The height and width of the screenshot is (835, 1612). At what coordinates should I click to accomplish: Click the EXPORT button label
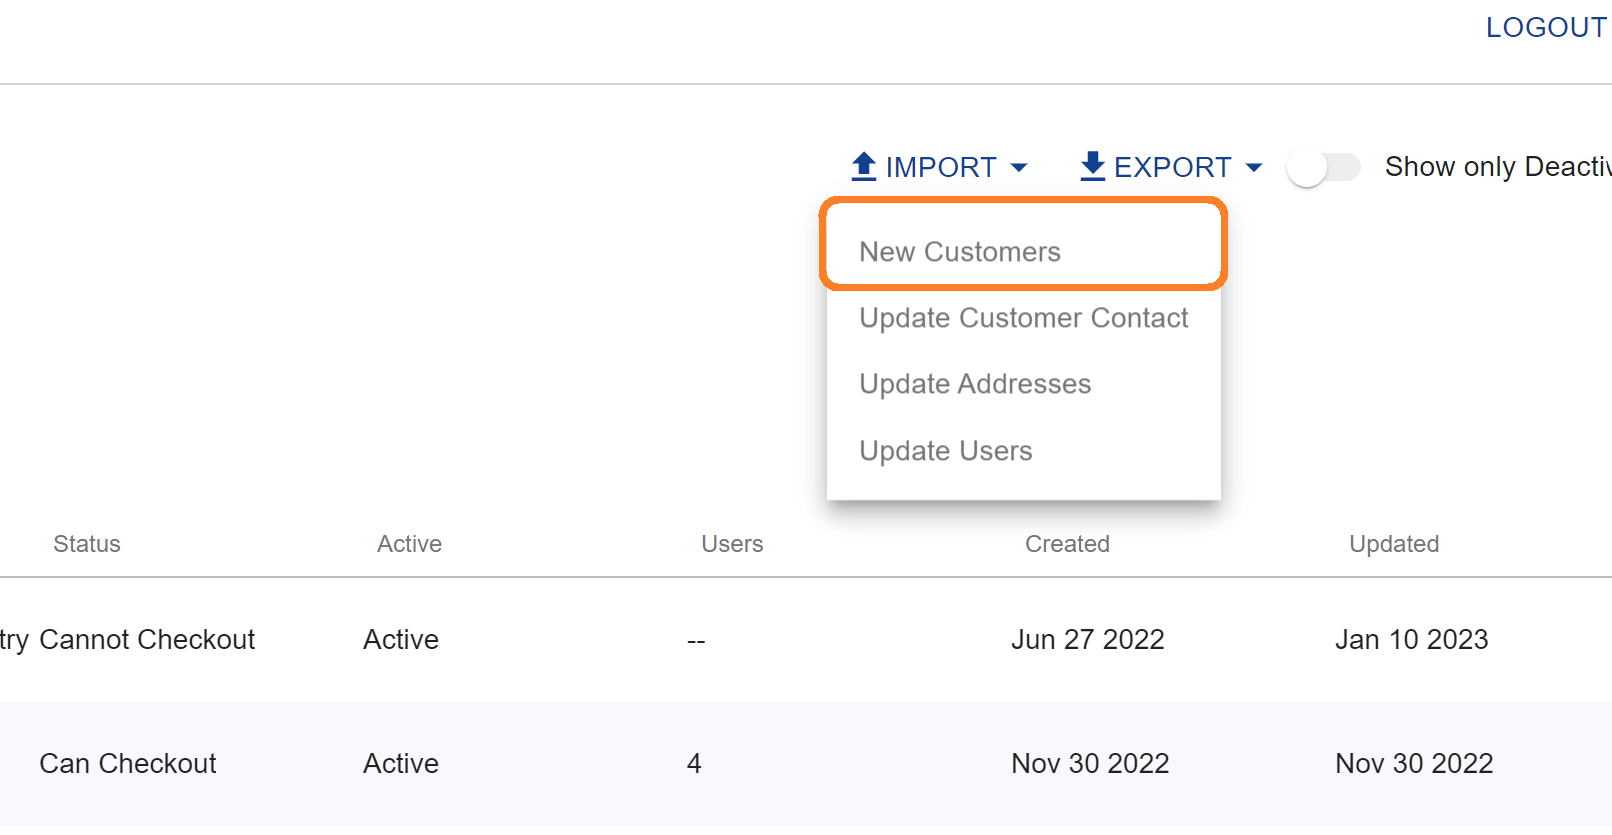(x=1172, y=167)
